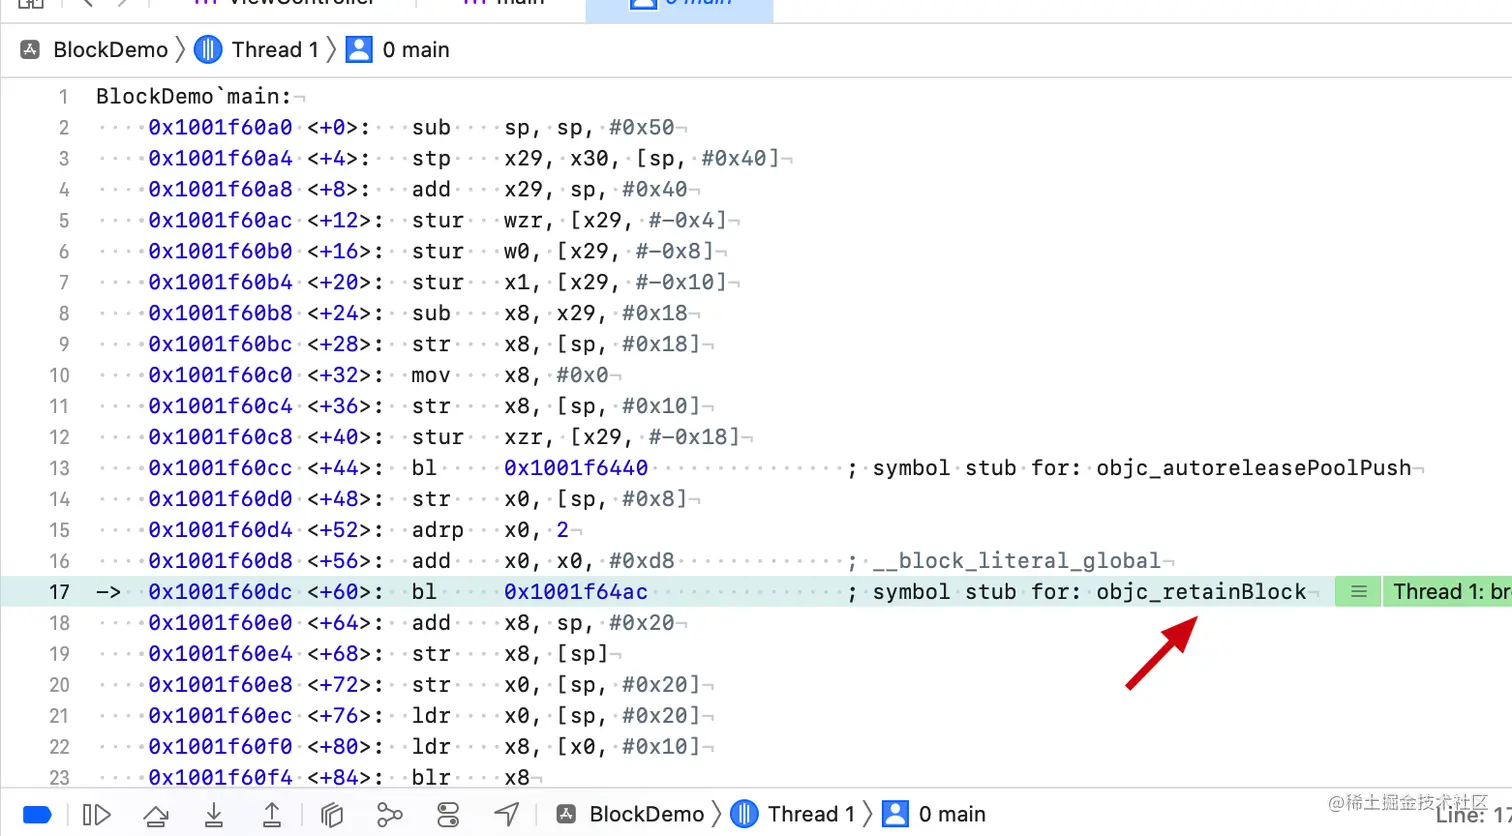Screen dimensions: 1512x836
Task: Click line number 17 in the gutter
Action: click(x=59, y=592)
